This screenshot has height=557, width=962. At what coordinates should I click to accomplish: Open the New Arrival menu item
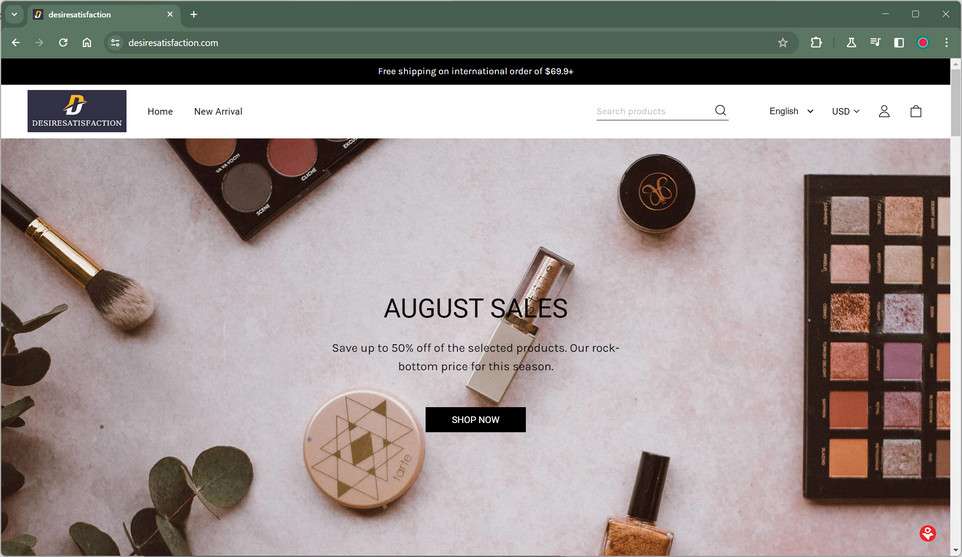click(218, 111)
